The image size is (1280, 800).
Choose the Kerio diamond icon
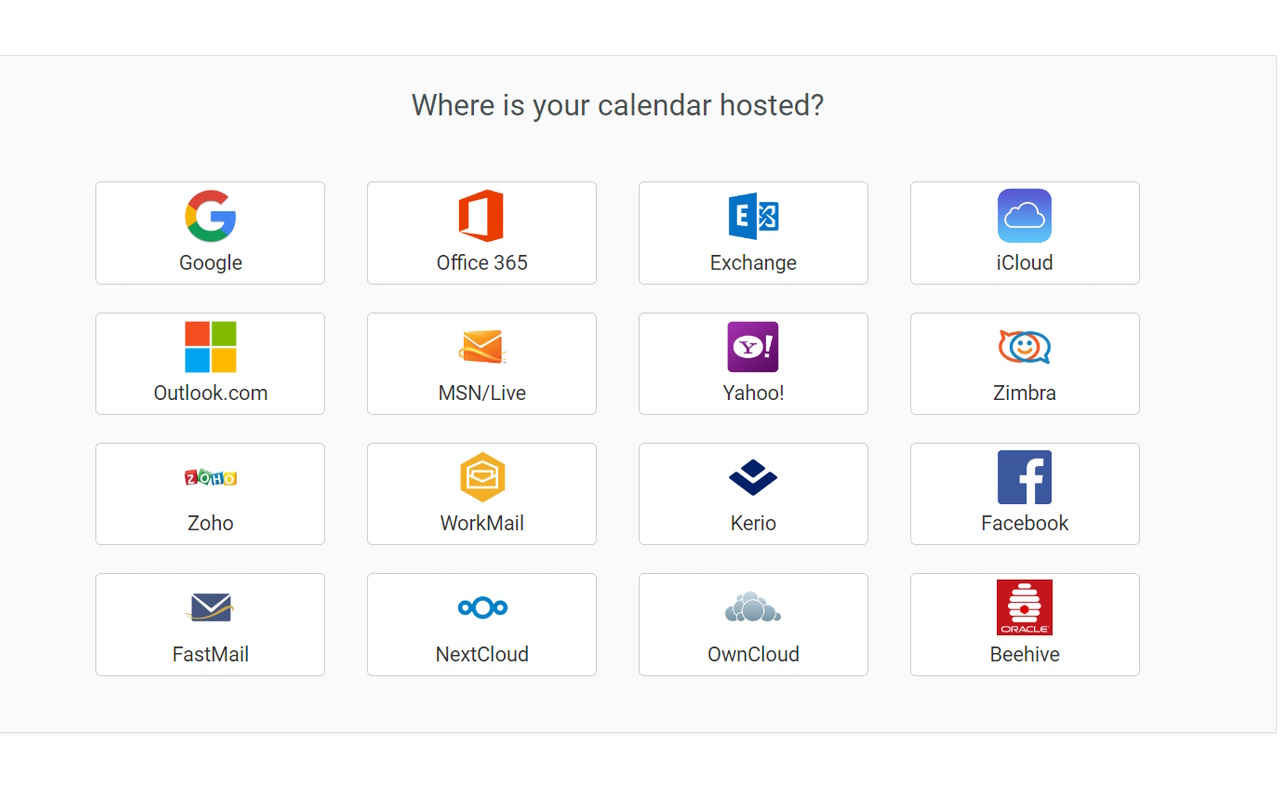[x=753, y=477]
